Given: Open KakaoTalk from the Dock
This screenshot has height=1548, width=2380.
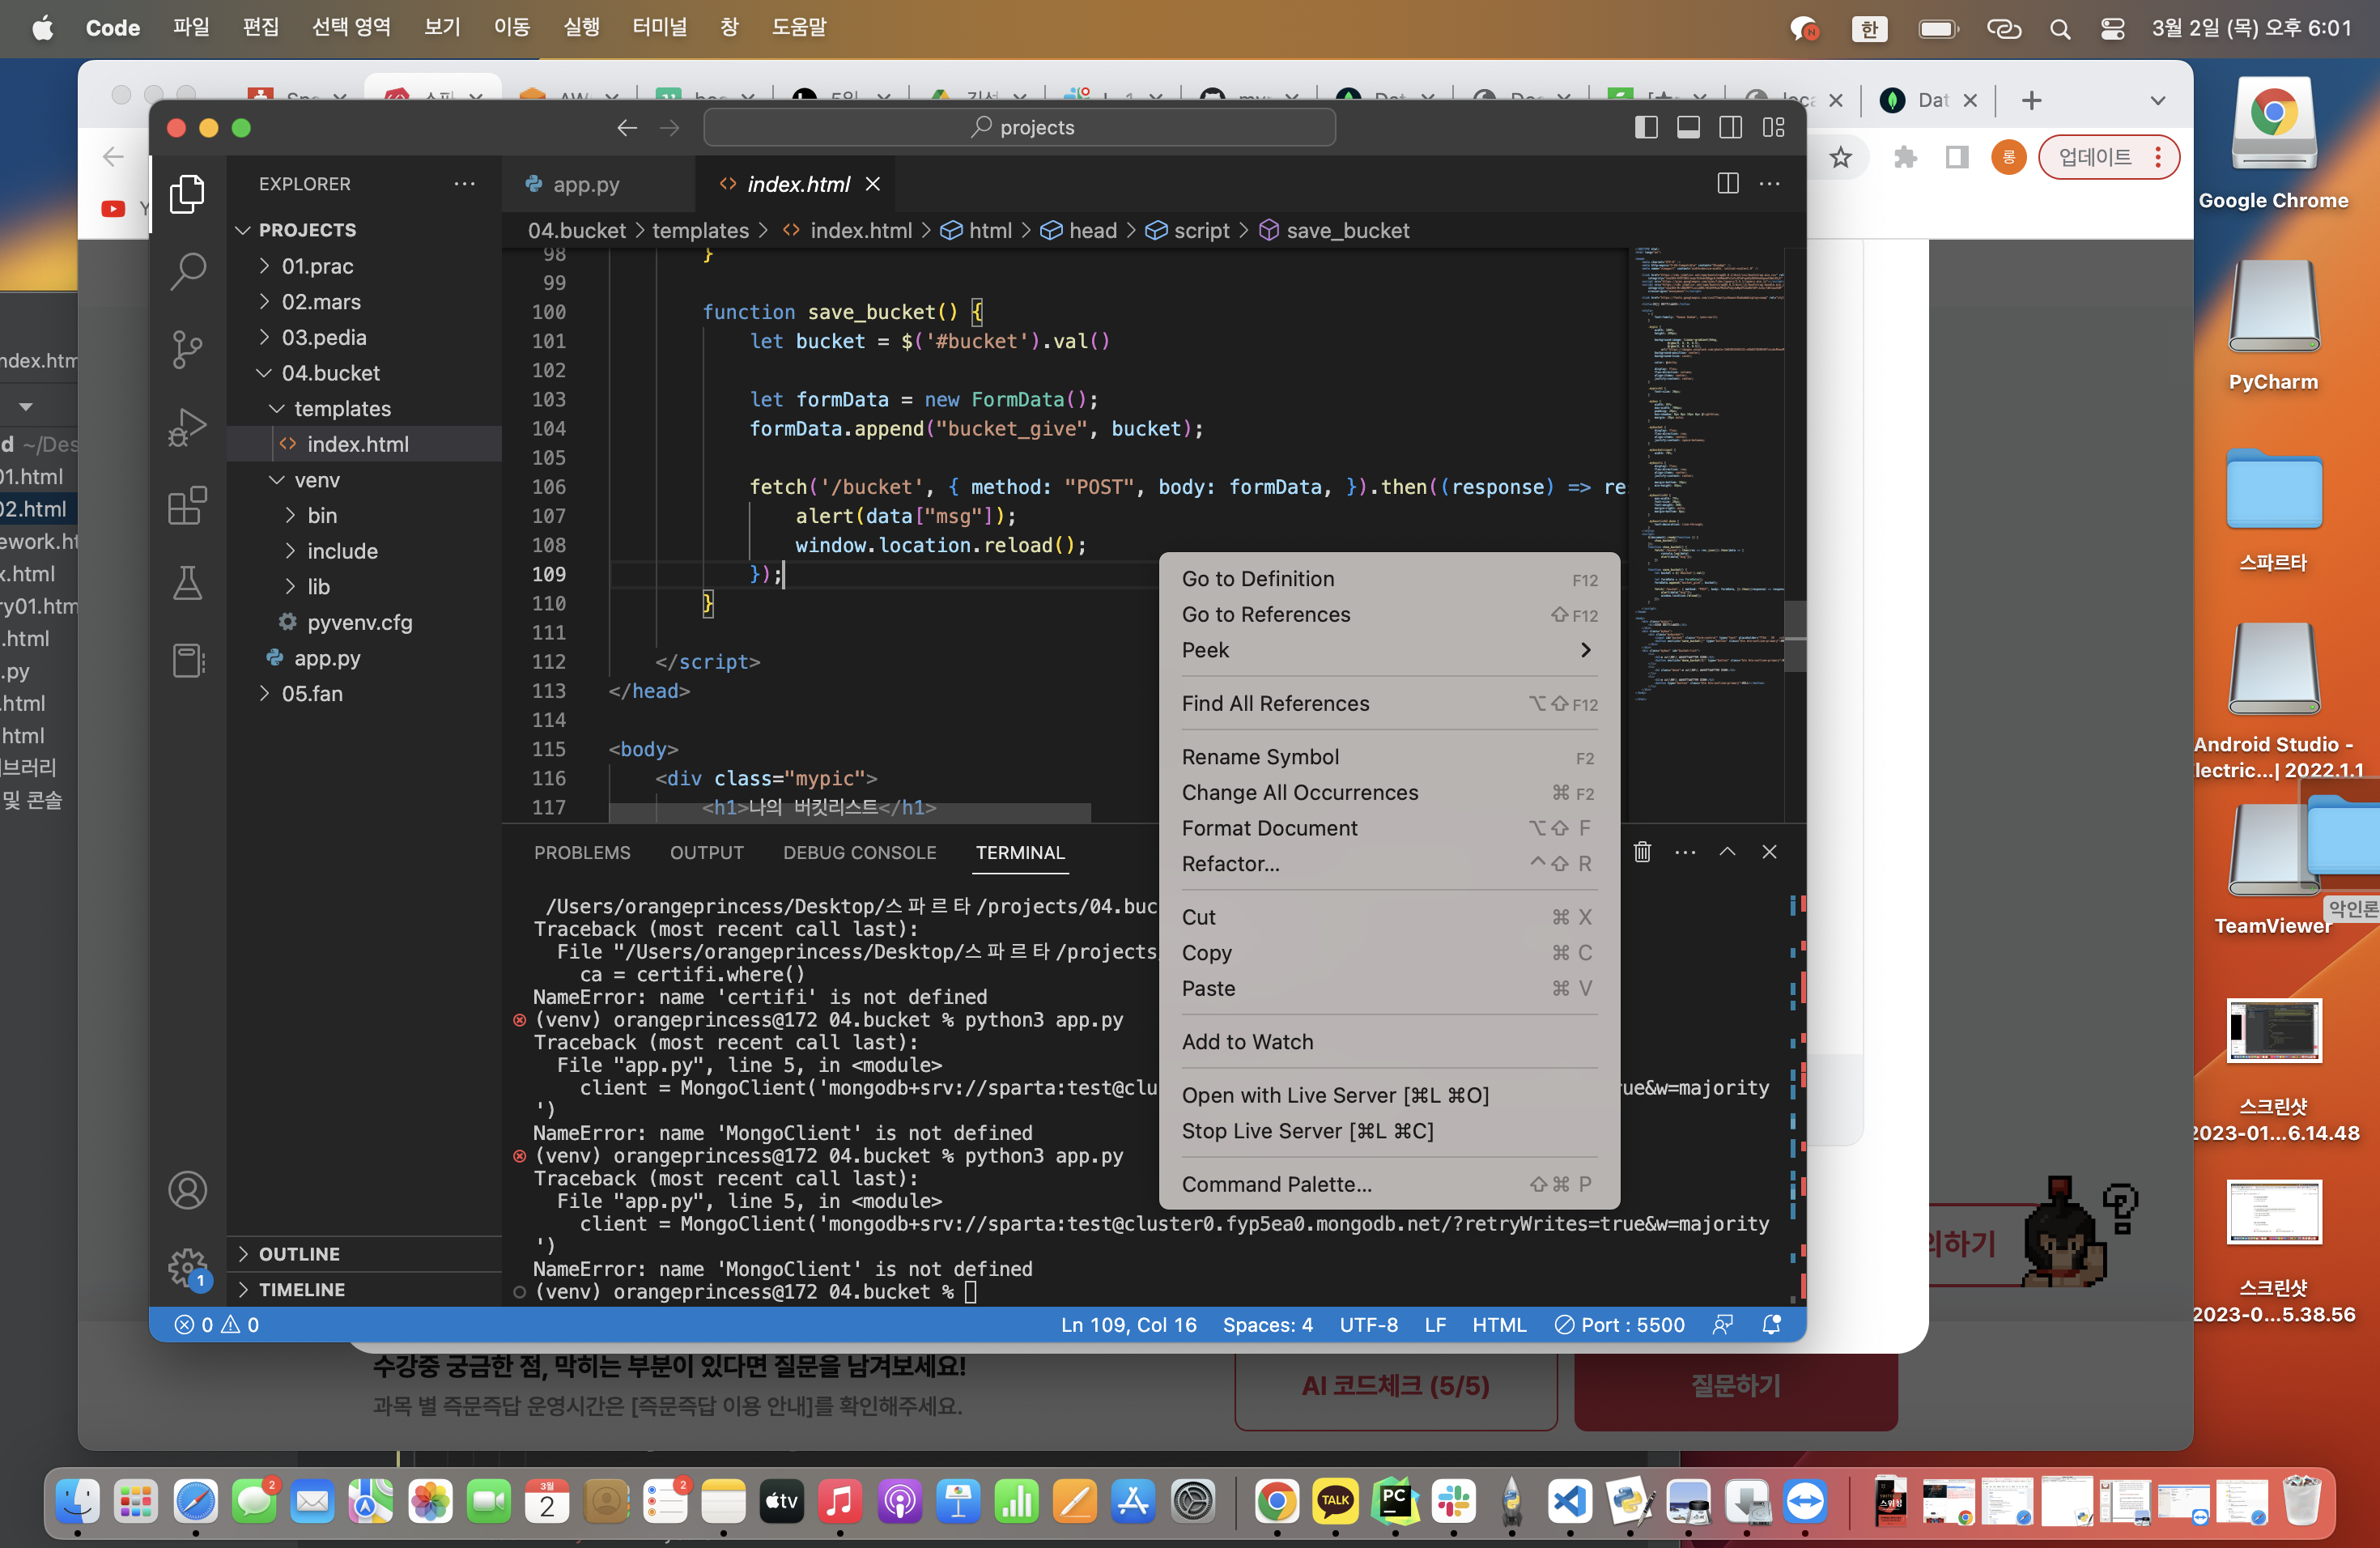Looking at the screenshot, I should click(1335, 1500).
